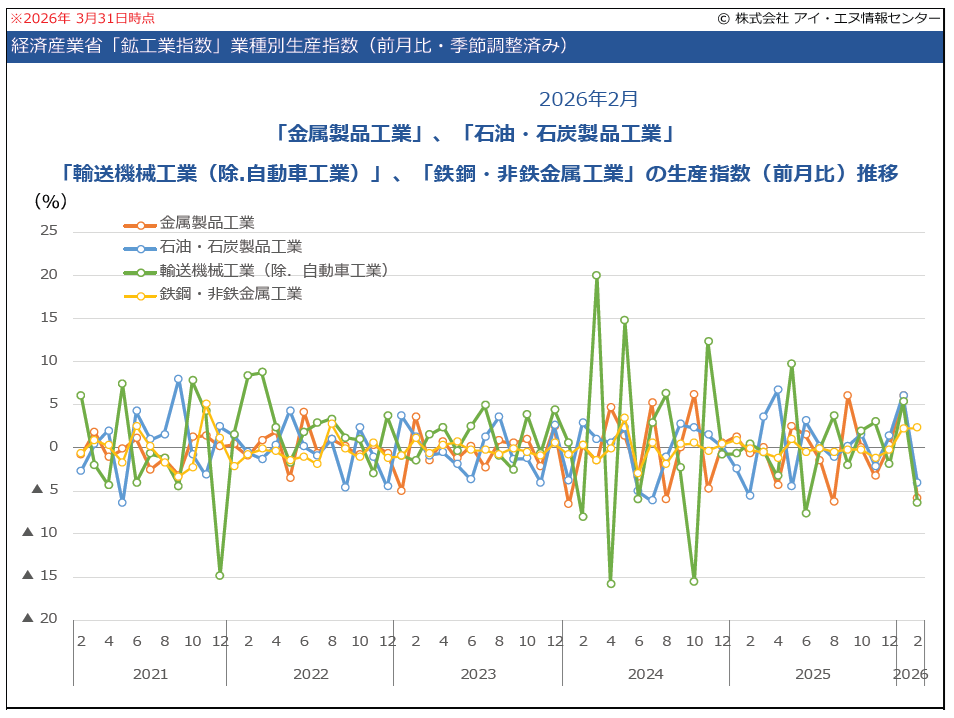The width and height of the screenshot is (954, 718).
Task: Expand the 2024 year axis group
Action: (645, 675)
